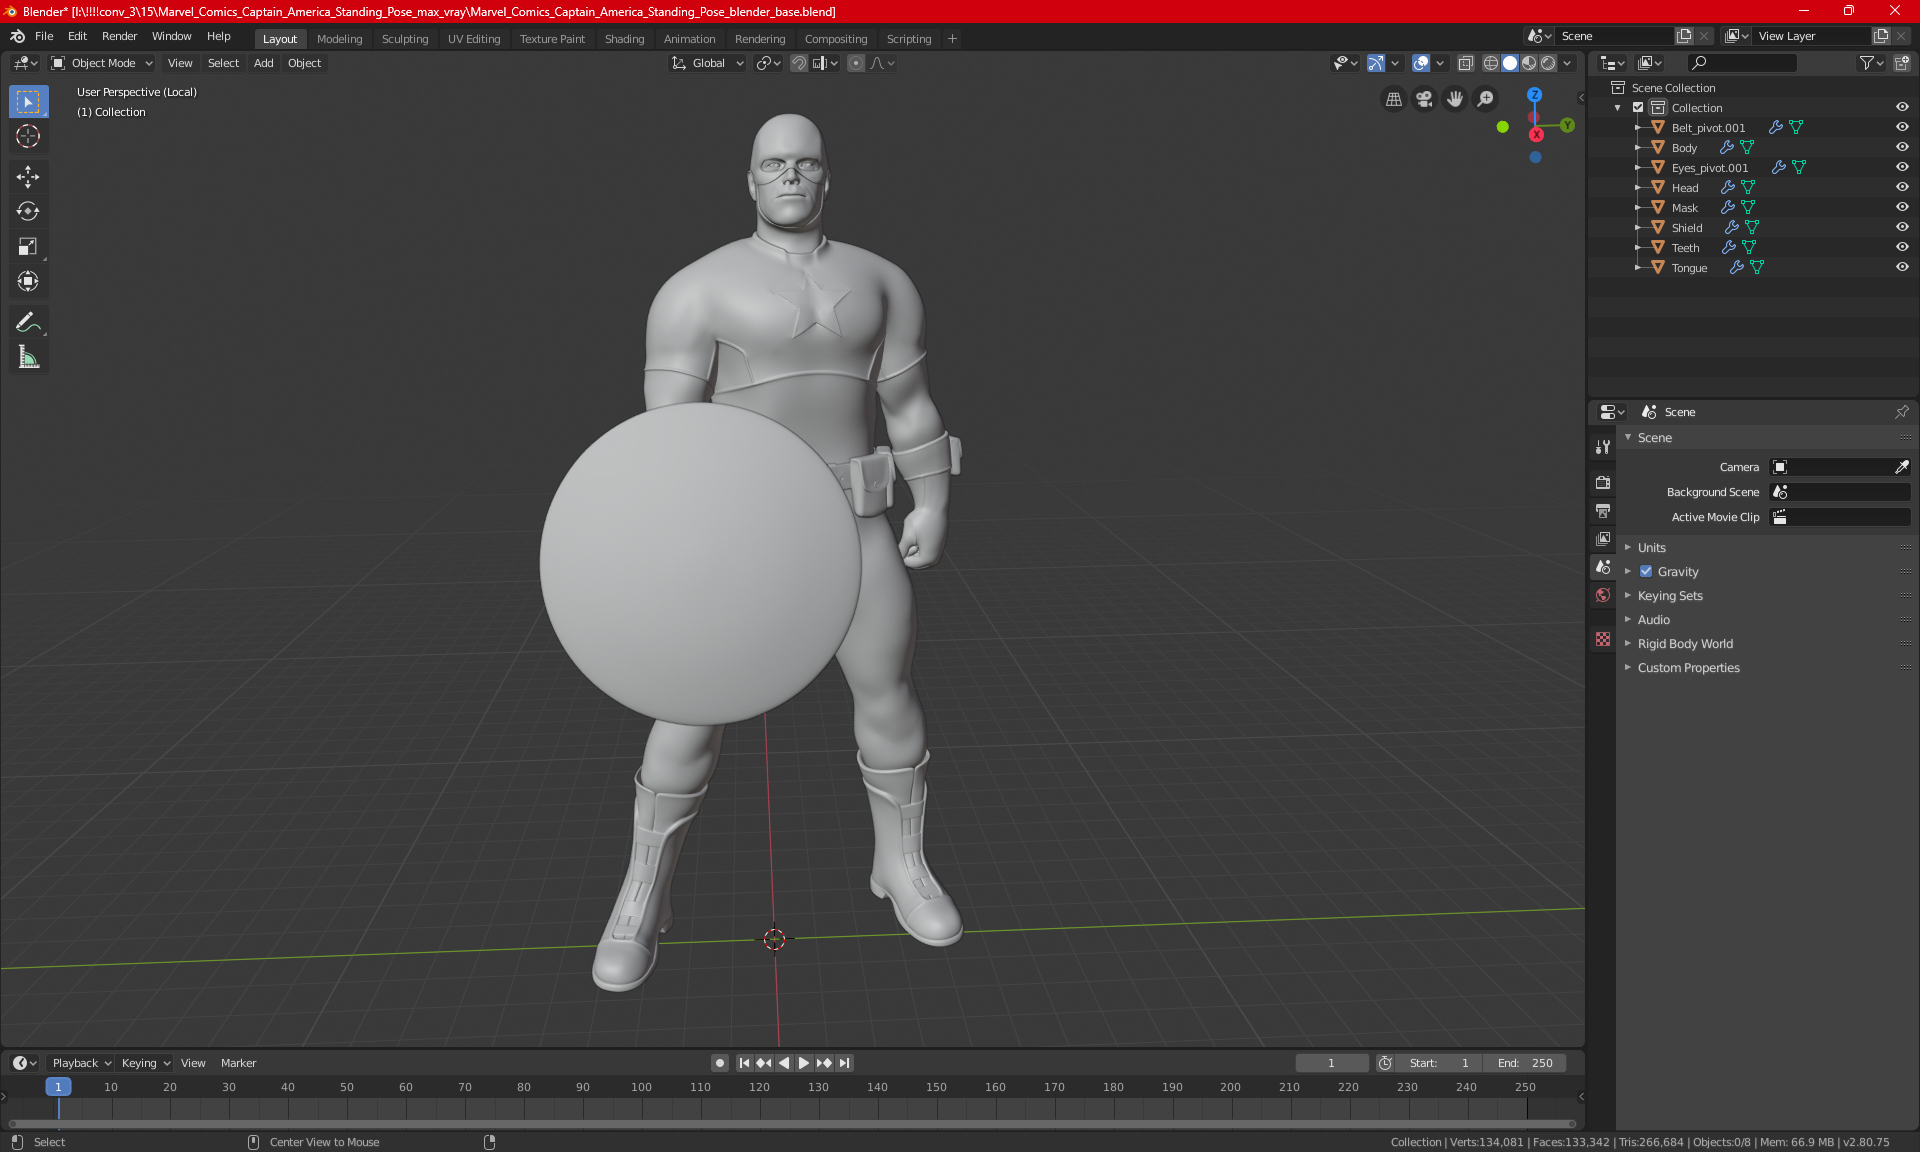The image size is (1920, 1152).
Task: Jump to the timeline end frame
Action: click(845, 1063)
